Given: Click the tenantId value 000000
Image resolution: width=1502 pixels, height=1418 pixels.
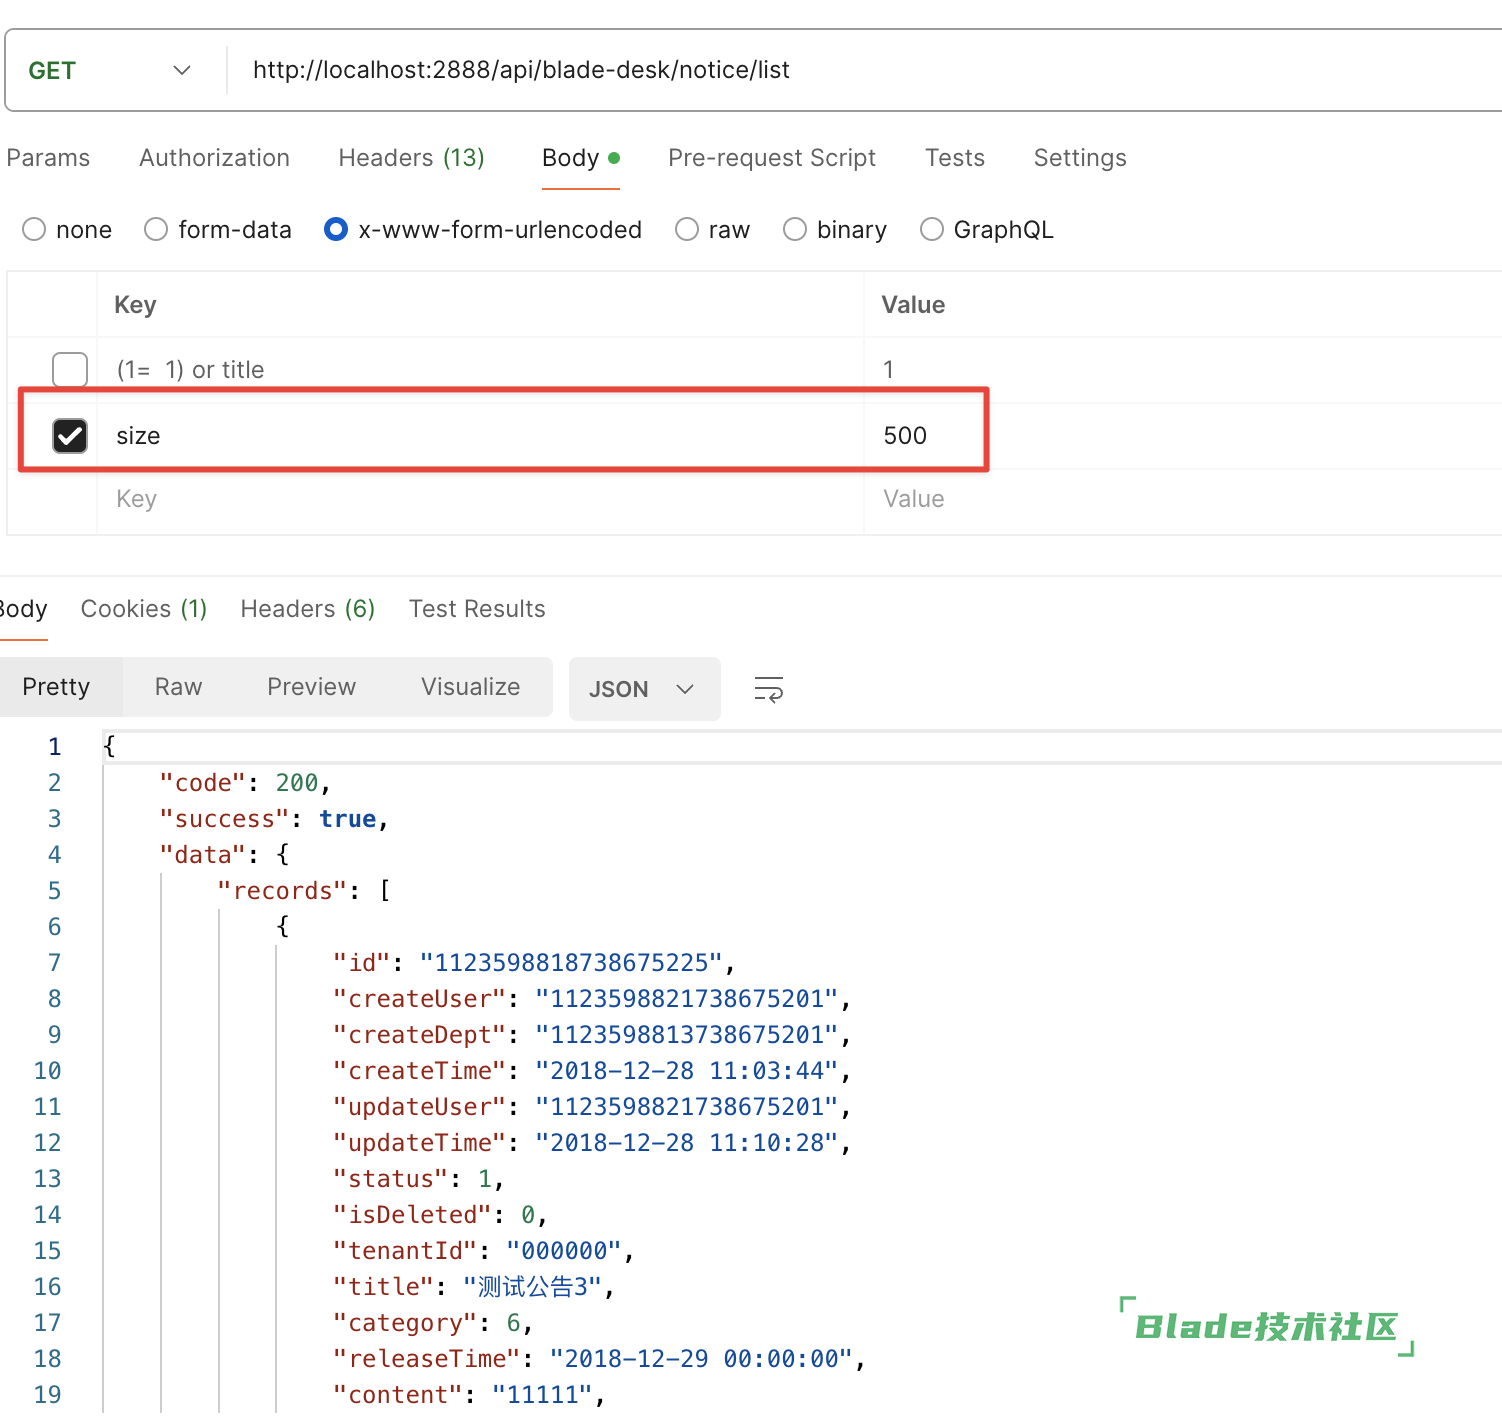Looking at the screenshot, I should click(564, 1251).
